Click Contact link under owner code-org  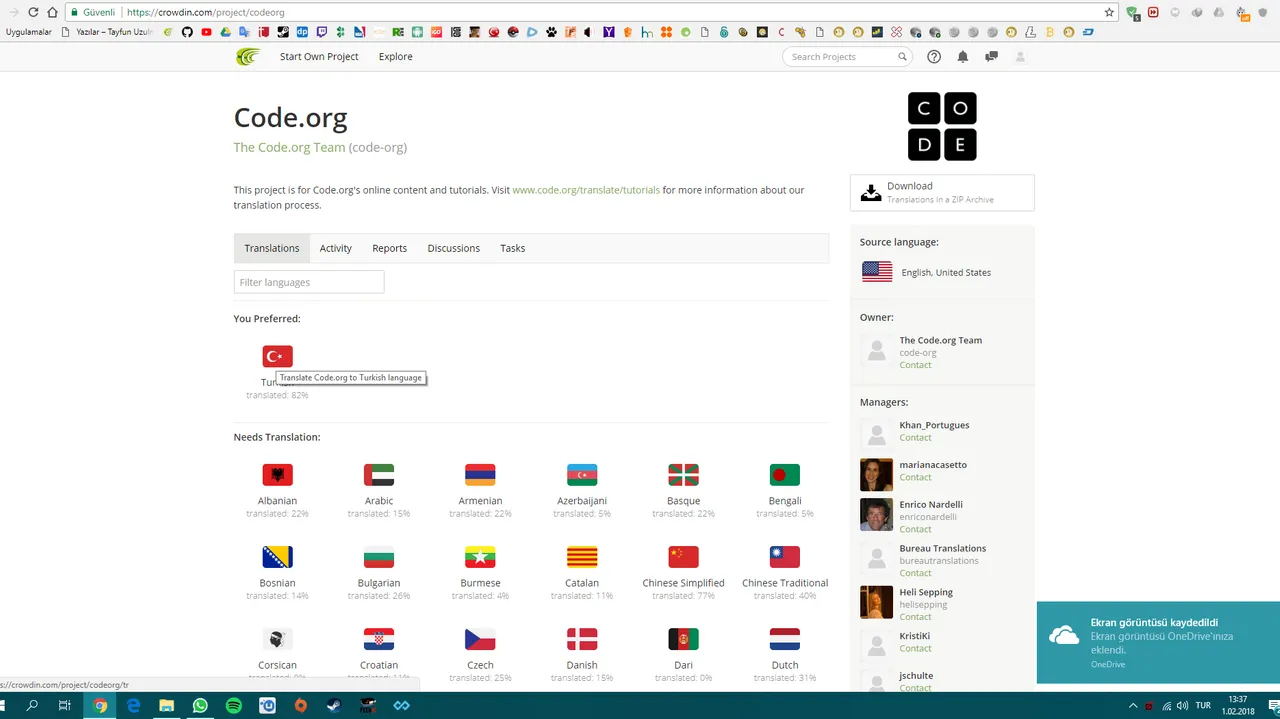click(915, 365)
